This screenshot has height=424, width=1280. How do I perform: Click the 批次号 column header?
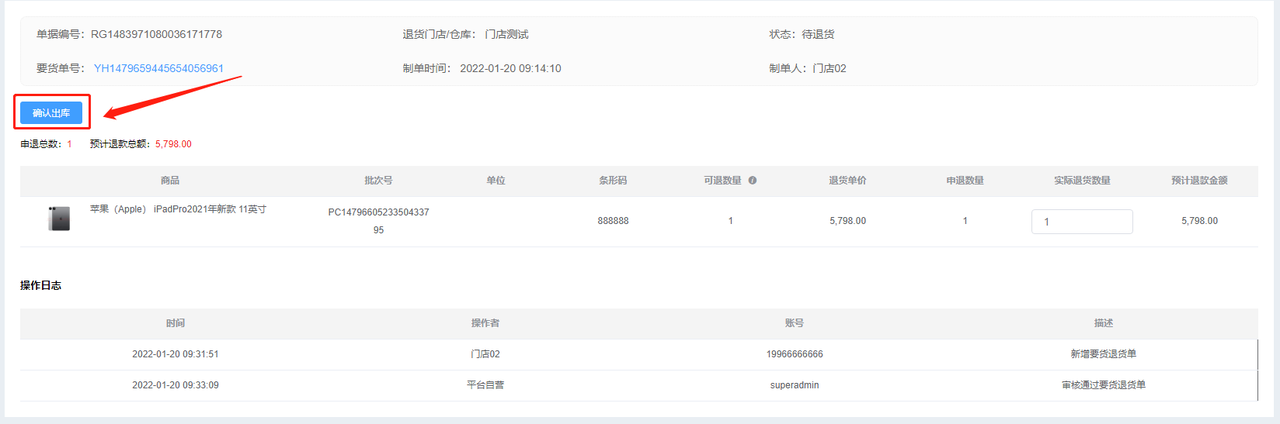378,181
